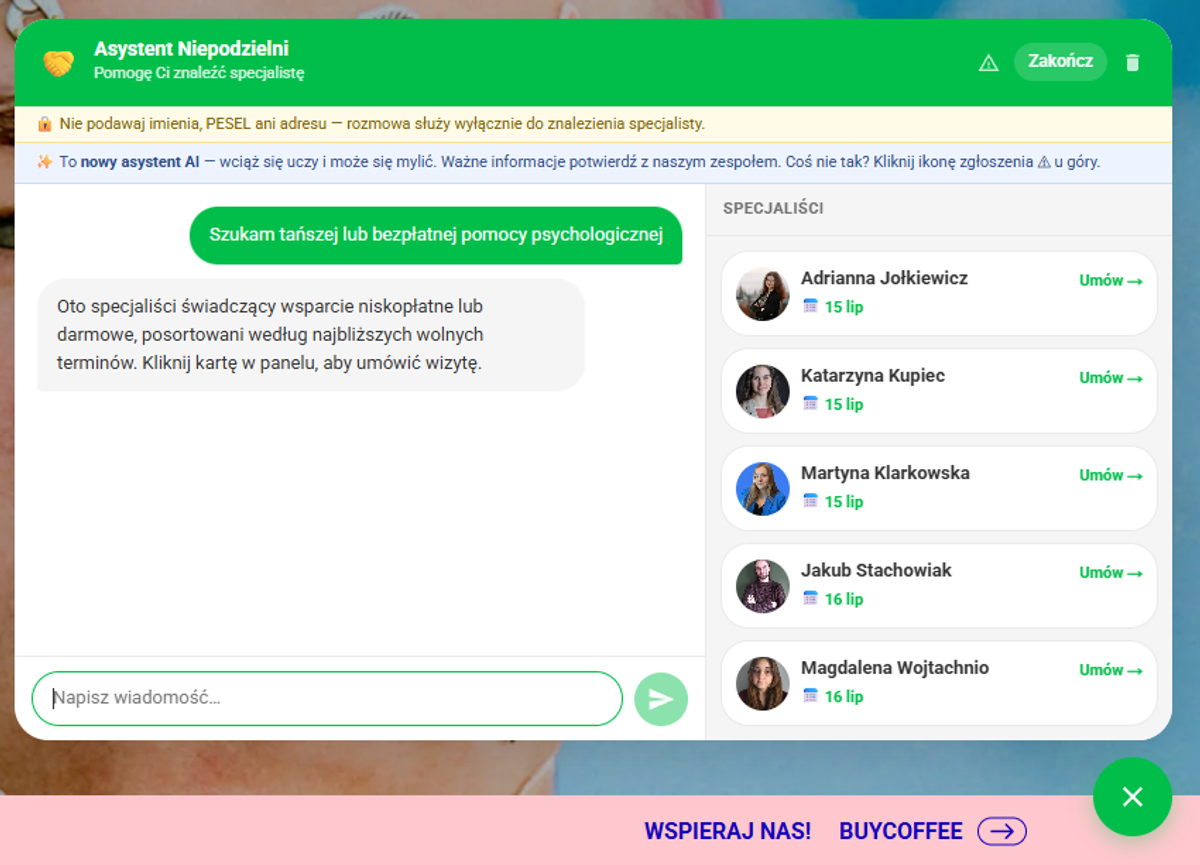Open Martyna Klarkowska avatar photo
Image resolution: width=1200 pixels, height=865 pixels.
[x=763, y=489]
